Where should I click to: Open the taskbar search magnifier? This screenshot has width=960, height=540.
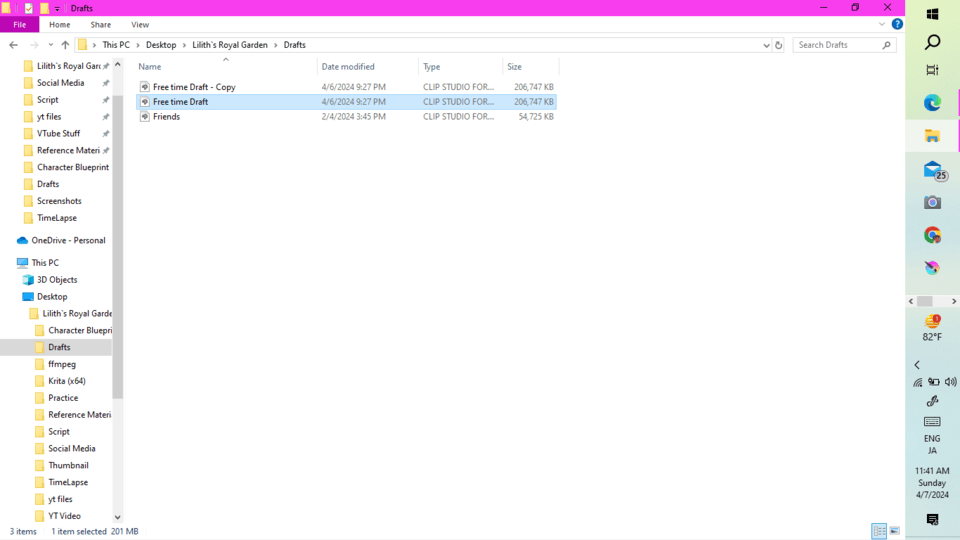[x=932, y=42]
